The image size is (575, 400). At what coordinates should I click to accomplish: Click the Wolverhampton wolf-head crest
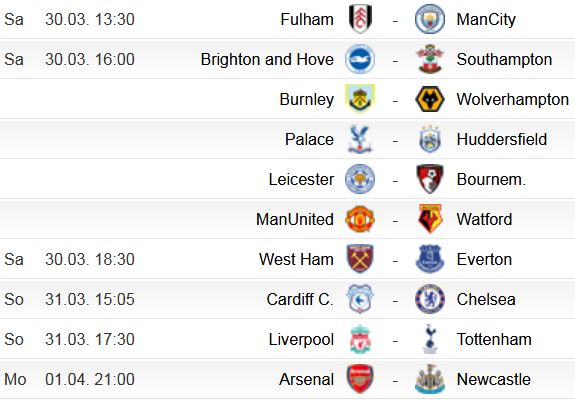(430, 99)
